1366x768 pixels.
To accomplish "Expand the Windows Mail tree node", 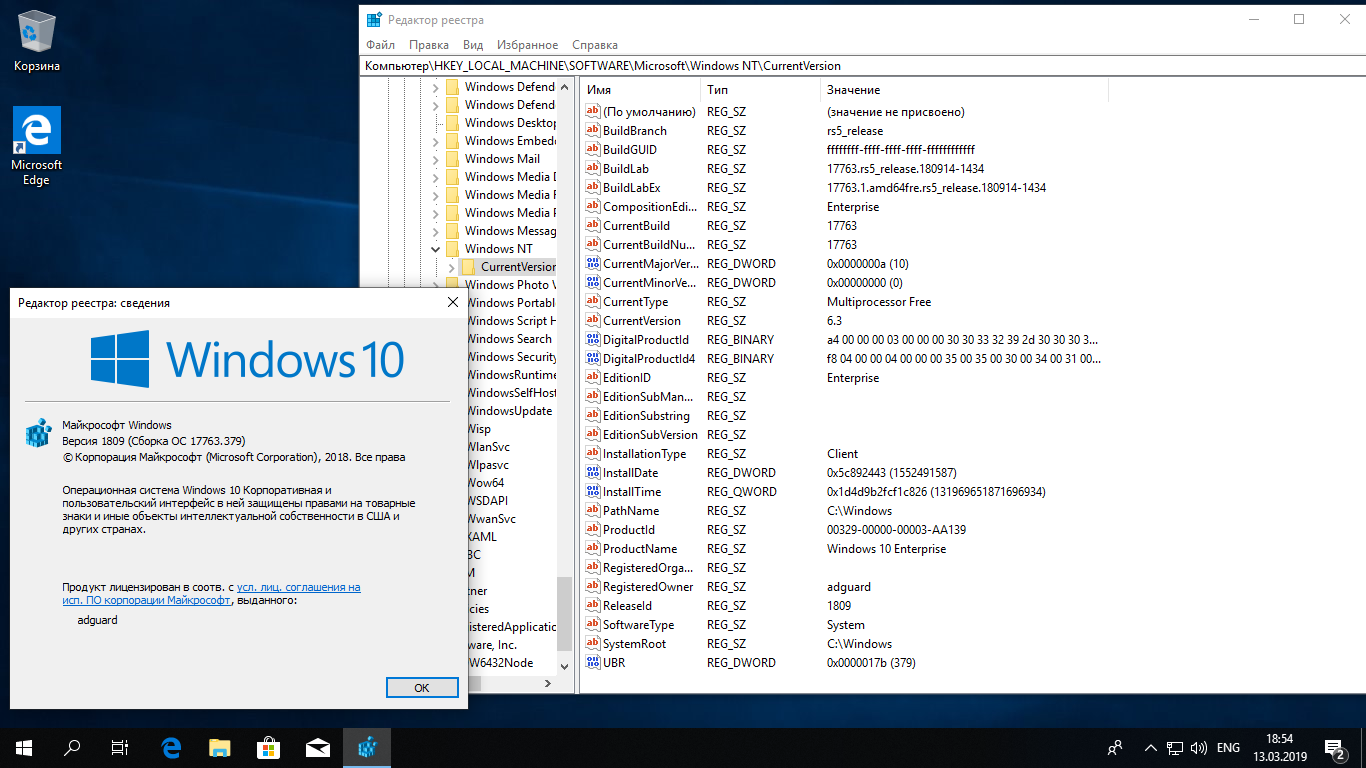I will click(435, 159).
